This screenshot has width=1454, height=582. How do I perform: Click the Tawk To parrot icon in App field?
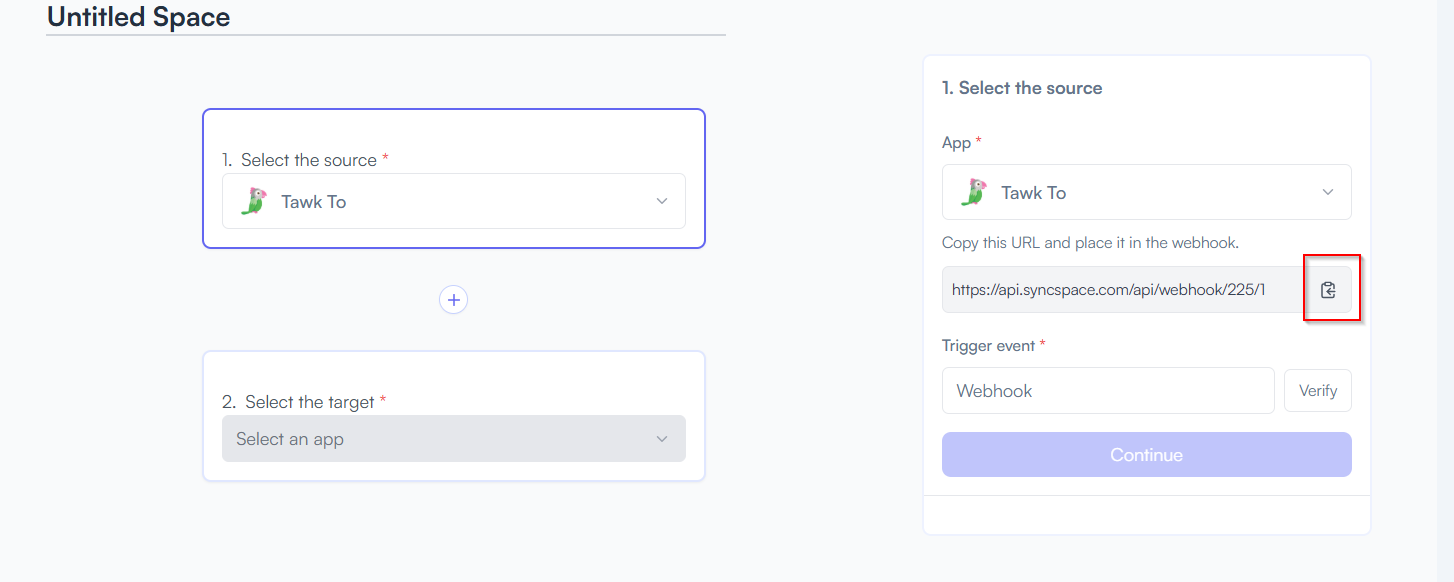pos(973,192)
